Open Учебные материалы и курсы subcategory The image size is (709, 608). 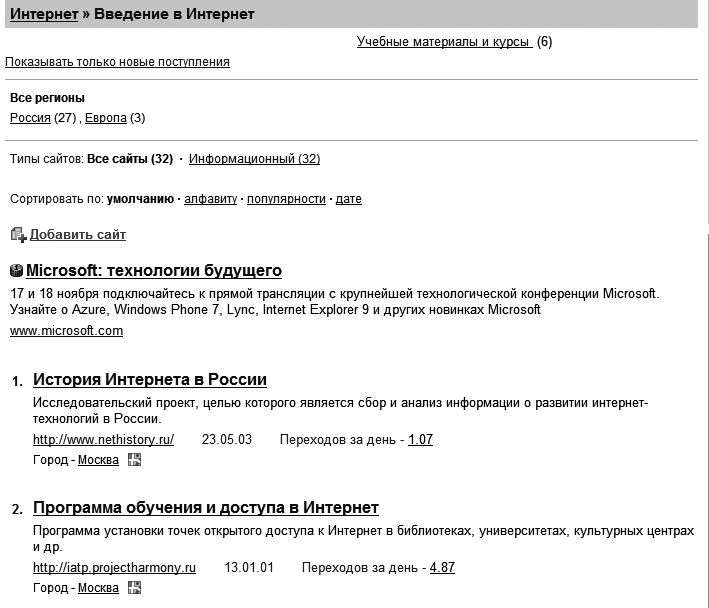444,42
